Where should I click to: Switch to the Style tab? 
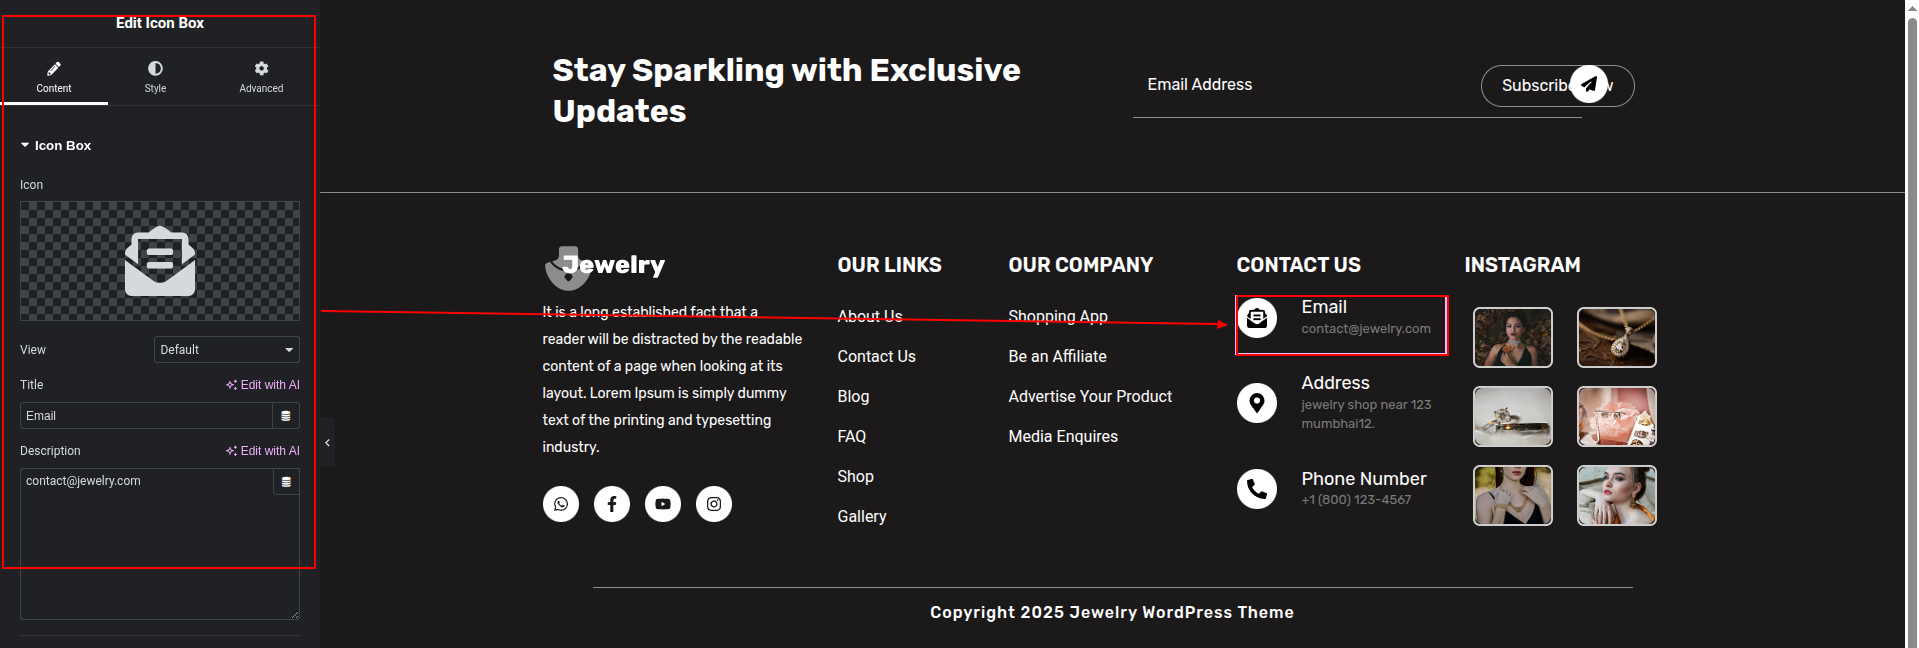click(x=155, y=77)
